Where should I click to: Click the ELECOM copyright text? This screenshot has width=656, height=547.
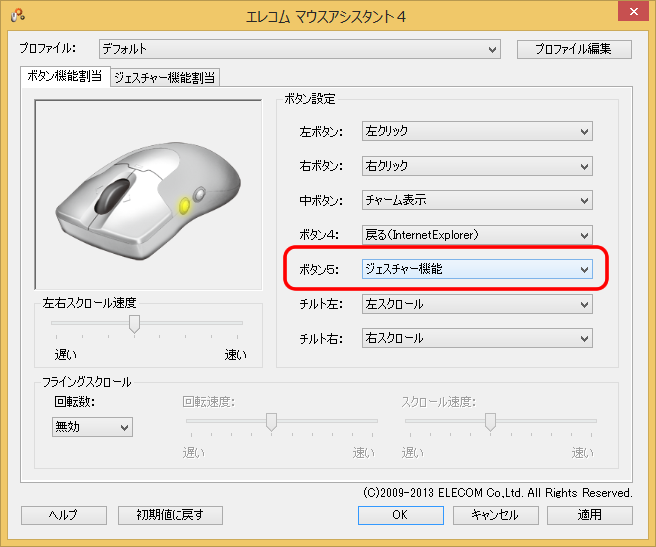tap(497, 493)
